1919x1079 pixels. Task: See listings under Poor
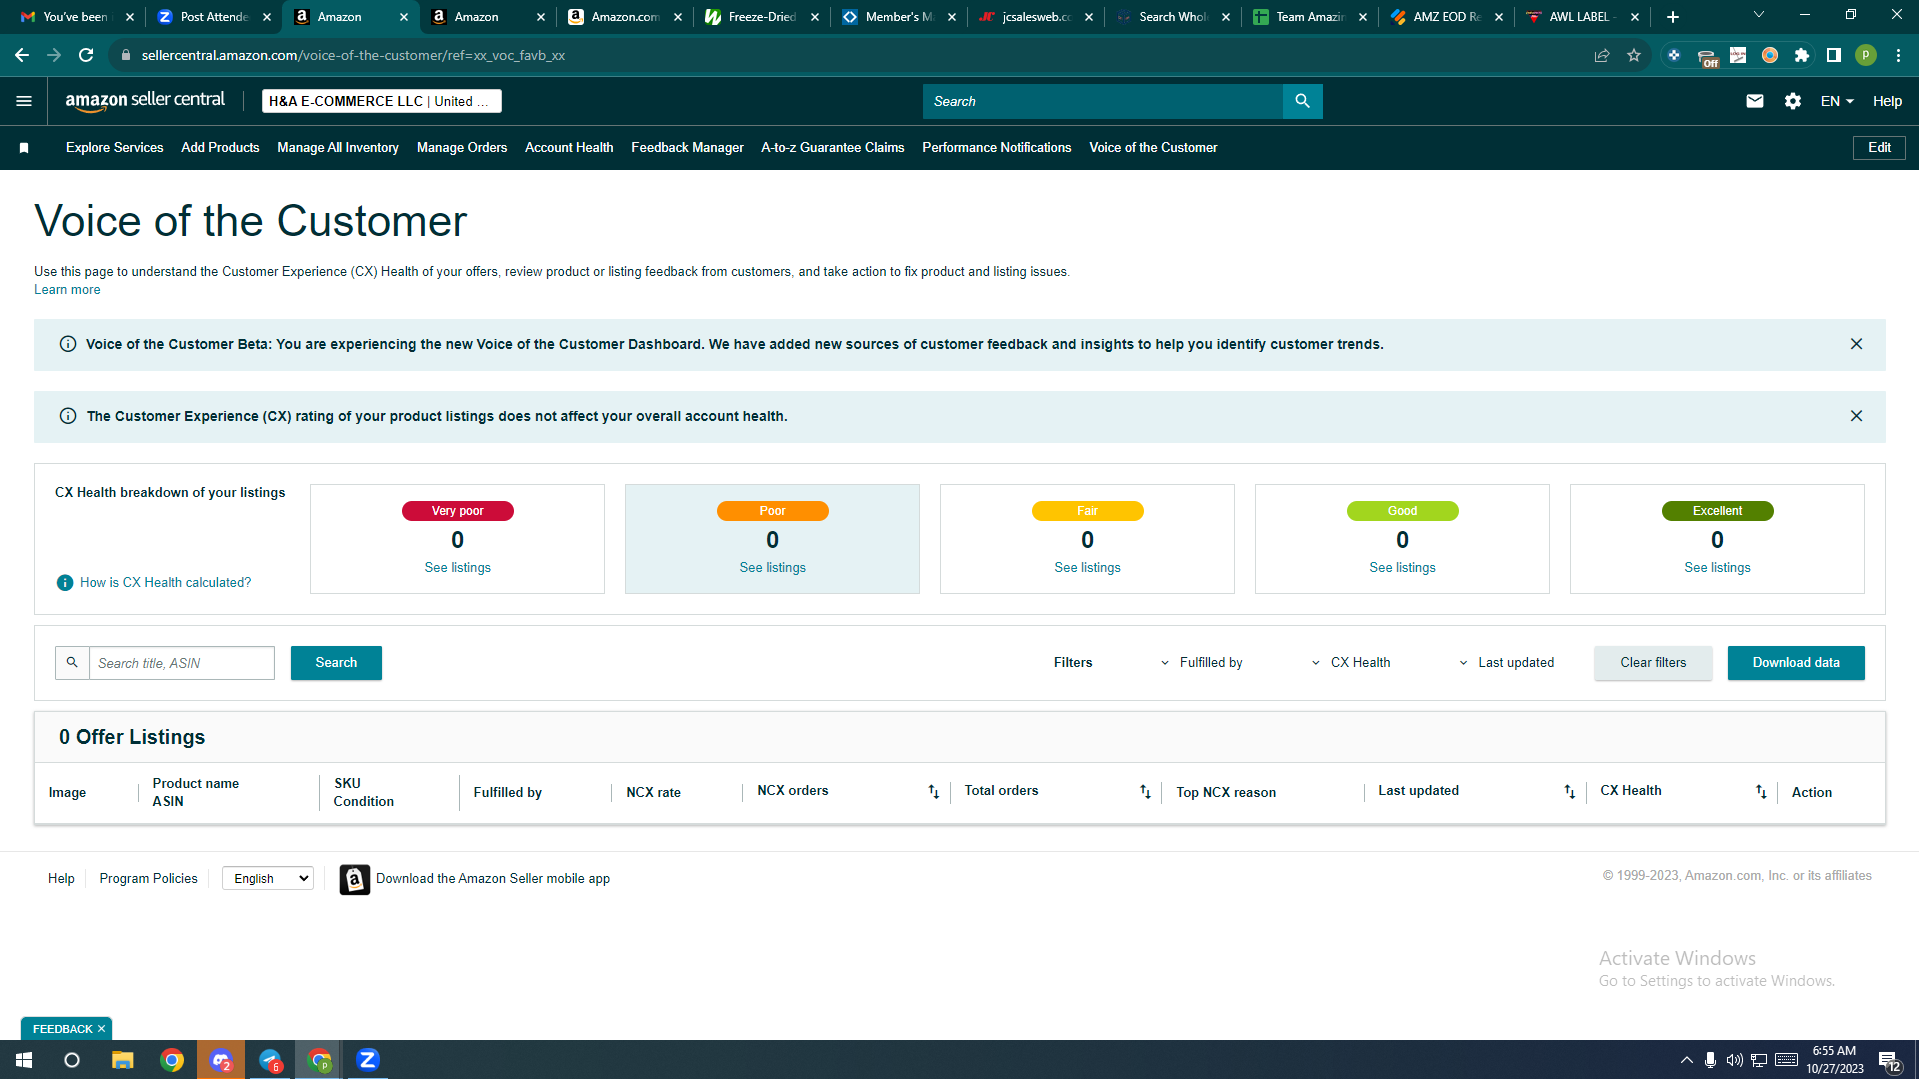tap(773, 568)
